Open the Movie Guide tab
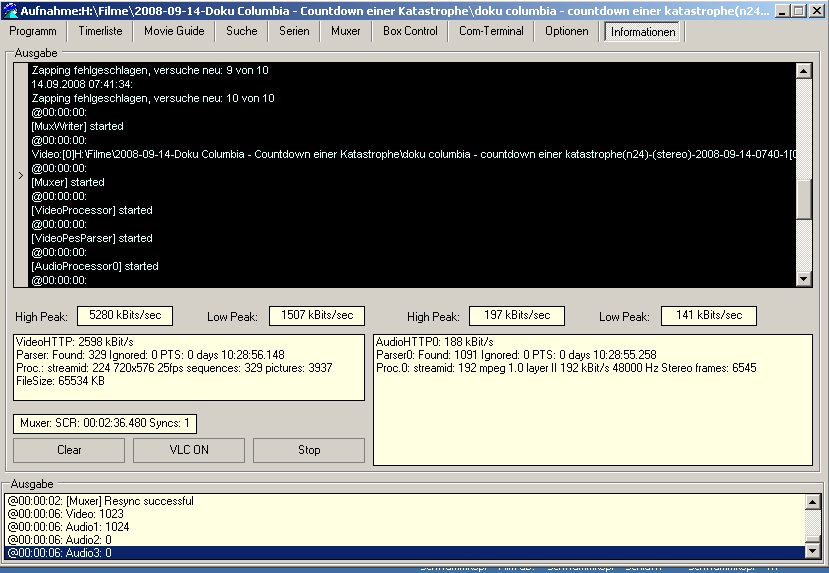 click(x=174, y=31)
